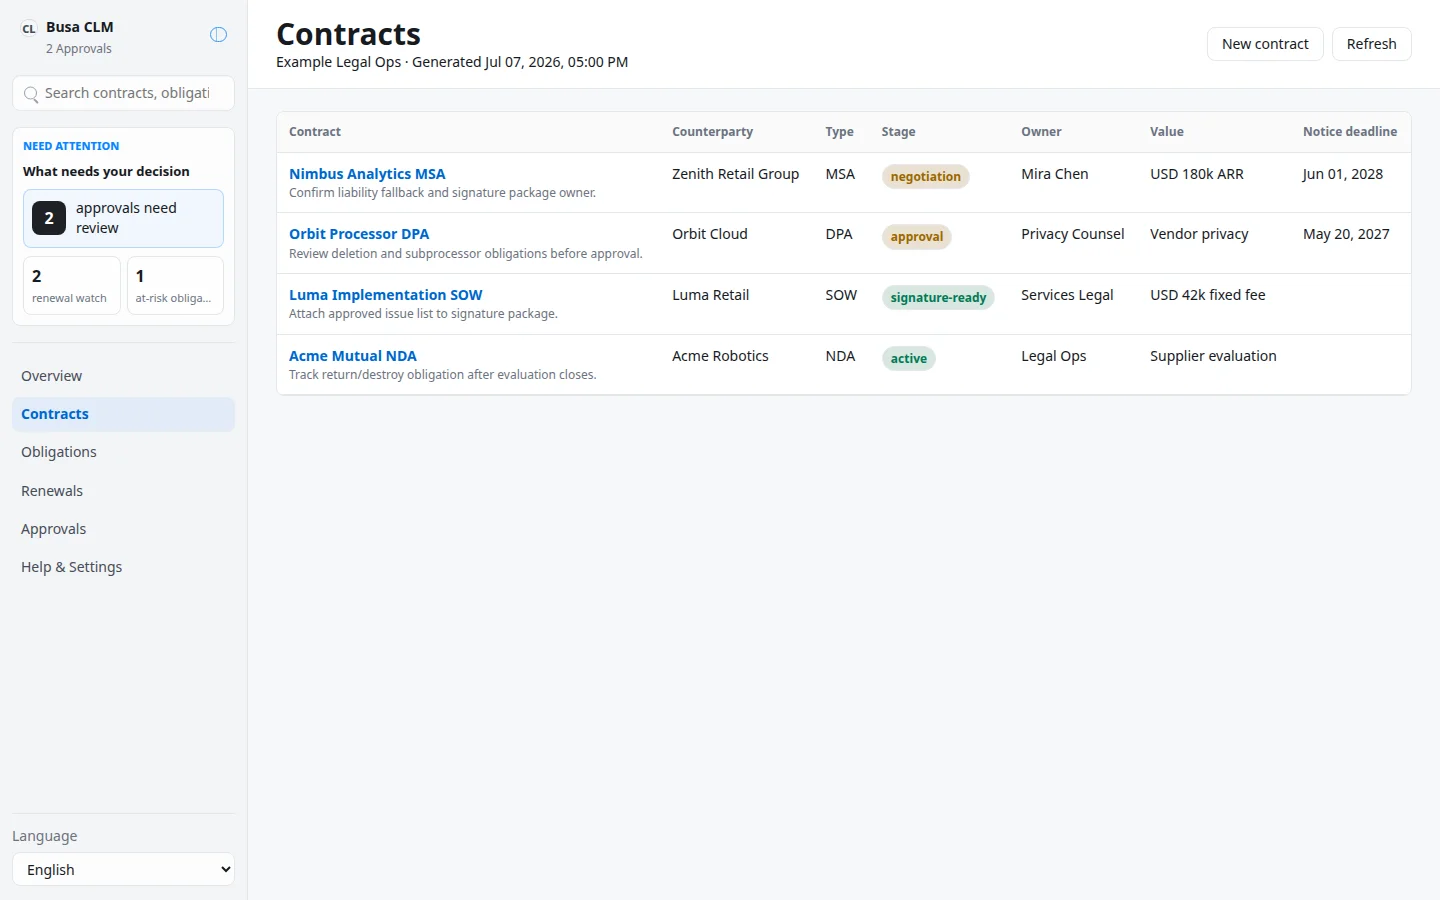The height and width of the screenshot is (900, 1440).
Task: Focus the search contracts field
Action: [124, 93]
